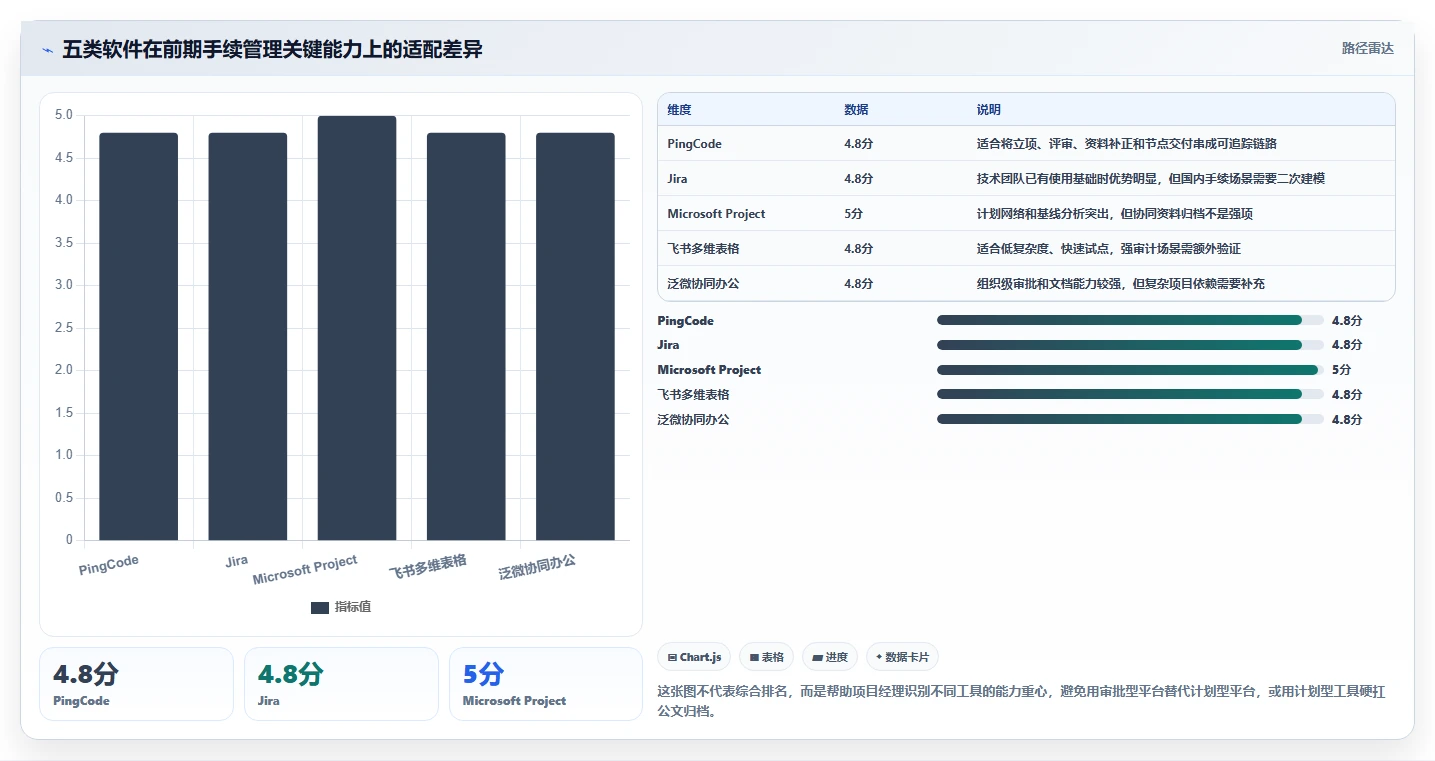Open the PingCode 4.8分 data card

136,684
